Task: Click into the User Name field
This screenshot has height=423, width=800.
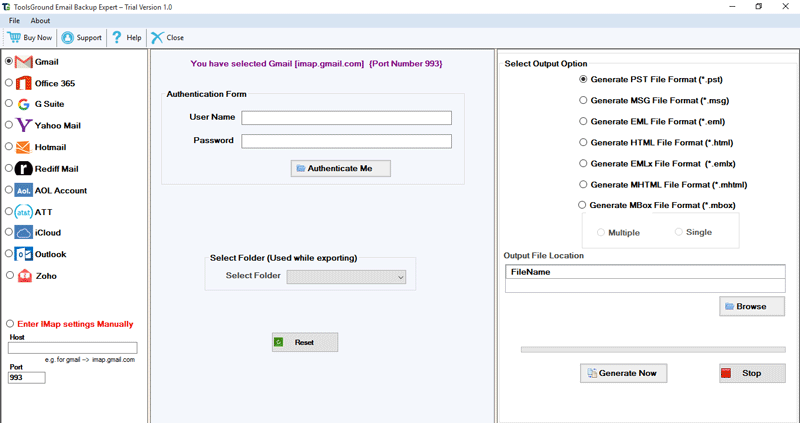Action: point(346,118)
